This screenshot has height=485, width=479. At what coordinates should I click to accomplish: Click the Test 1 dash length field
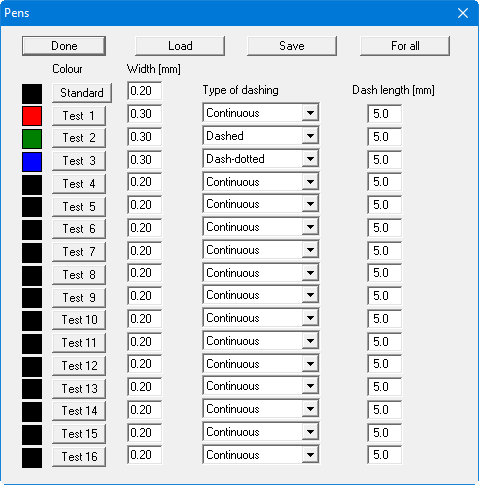coord(385,114)
